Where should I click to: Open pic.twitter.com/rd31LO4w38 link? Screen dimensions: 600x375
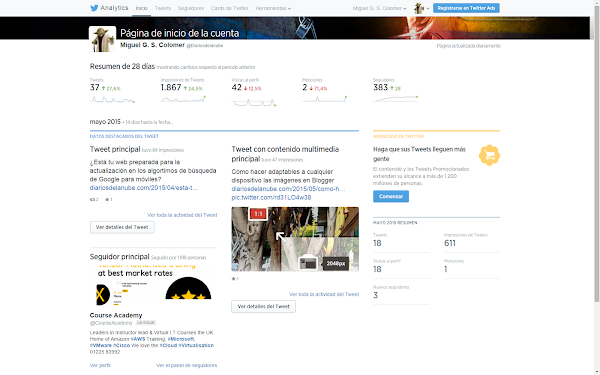tap(271, 197)
